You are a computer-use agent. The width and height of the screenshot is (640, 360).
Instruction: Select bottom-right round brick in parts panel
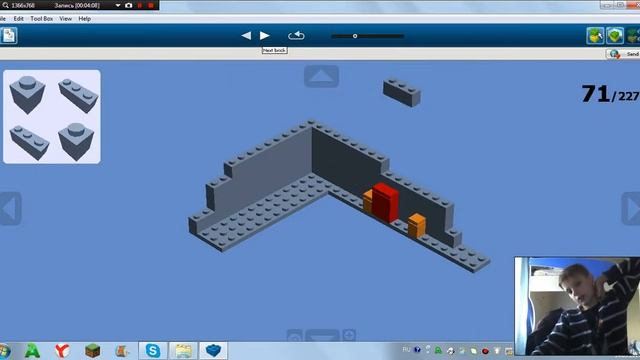76,141
